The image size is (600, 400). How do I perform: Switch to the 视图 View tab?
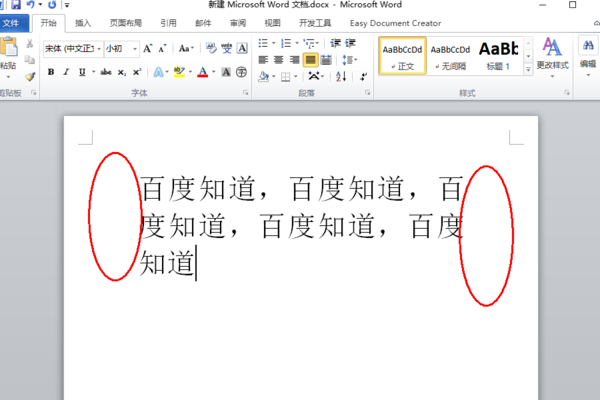tap(272, 23)
